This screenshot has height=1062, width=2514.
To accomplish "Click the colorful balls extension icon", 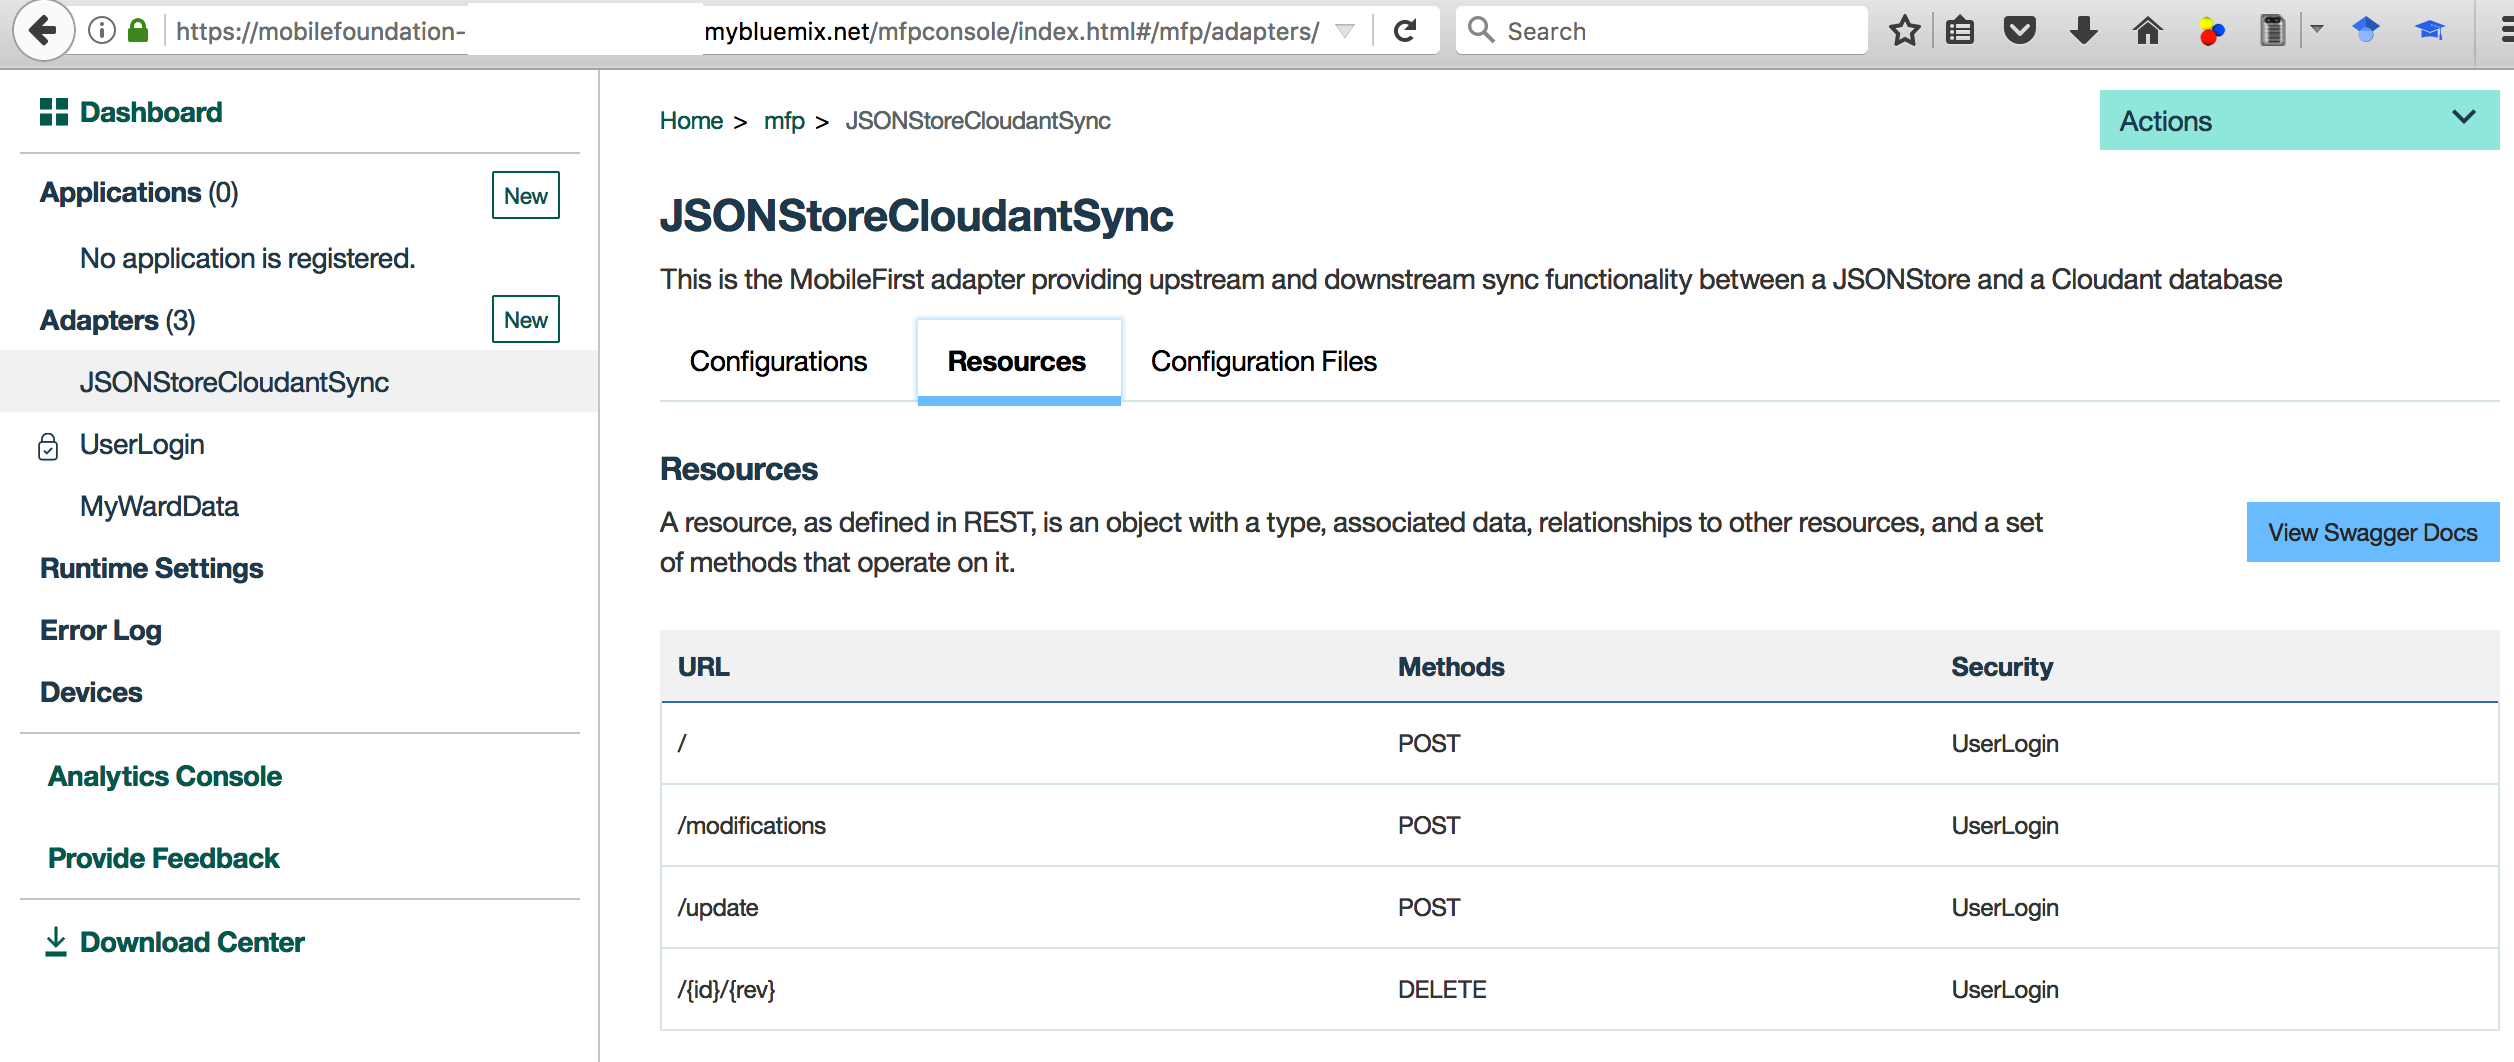I will click(x=2211, y=32).
